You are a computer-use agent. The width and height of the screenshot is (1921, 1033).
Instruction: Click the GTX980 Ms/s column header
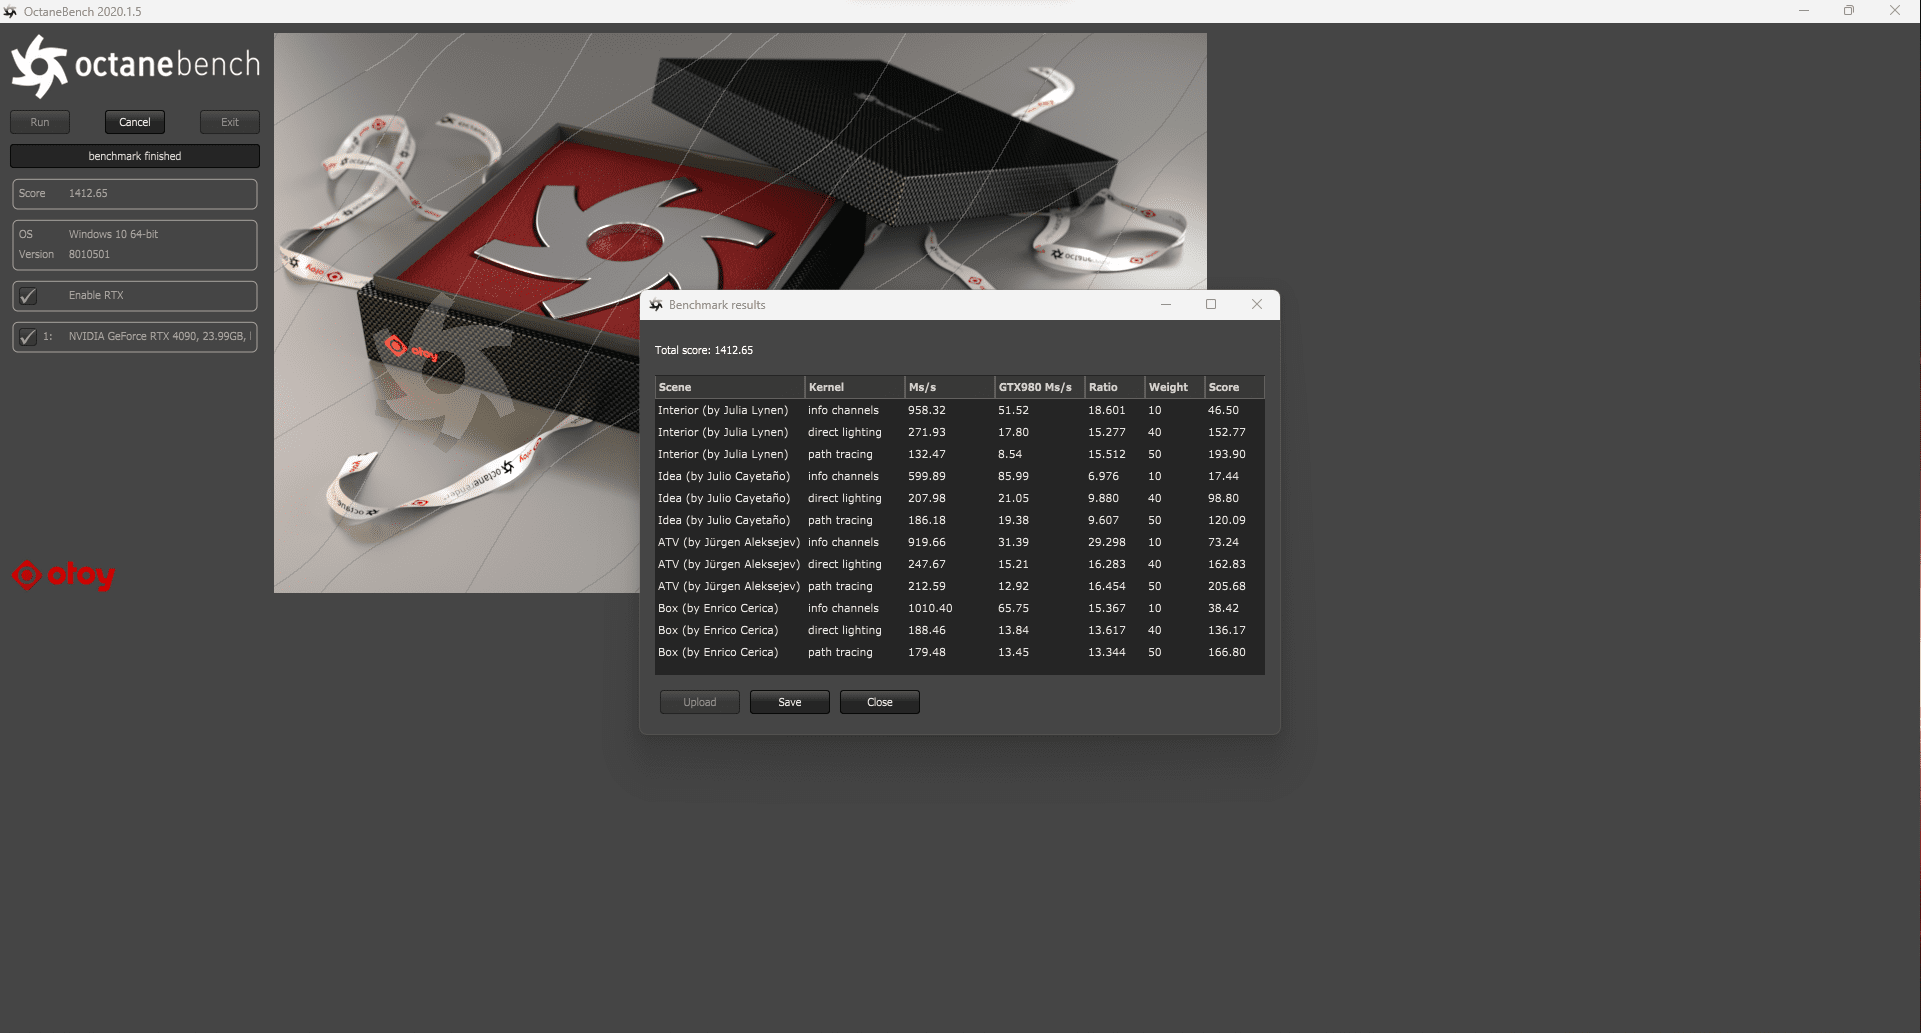pos(1040,387)
